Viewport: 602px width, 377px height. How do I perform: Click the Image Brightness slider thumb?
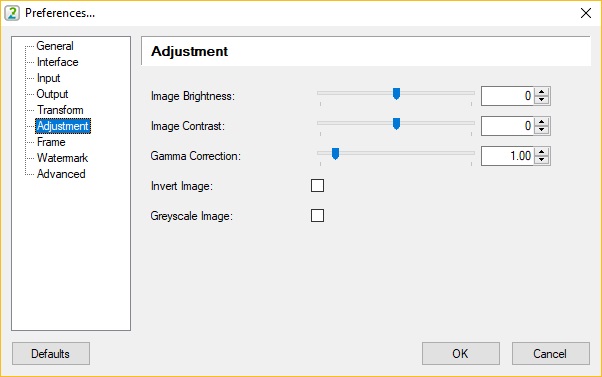tap(396, 94)
